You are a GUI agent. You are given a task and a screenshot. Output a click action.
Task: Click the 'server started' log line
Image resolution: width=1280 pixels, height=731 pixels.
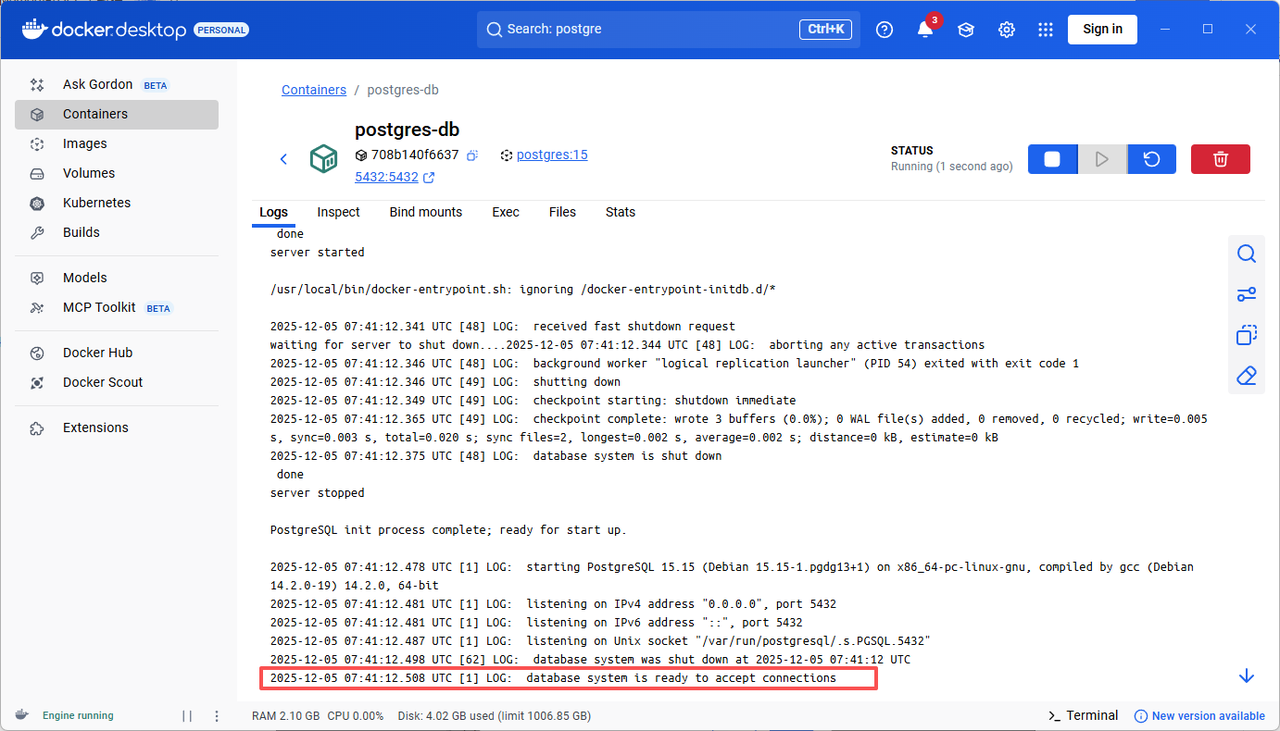tap(317, 252)
